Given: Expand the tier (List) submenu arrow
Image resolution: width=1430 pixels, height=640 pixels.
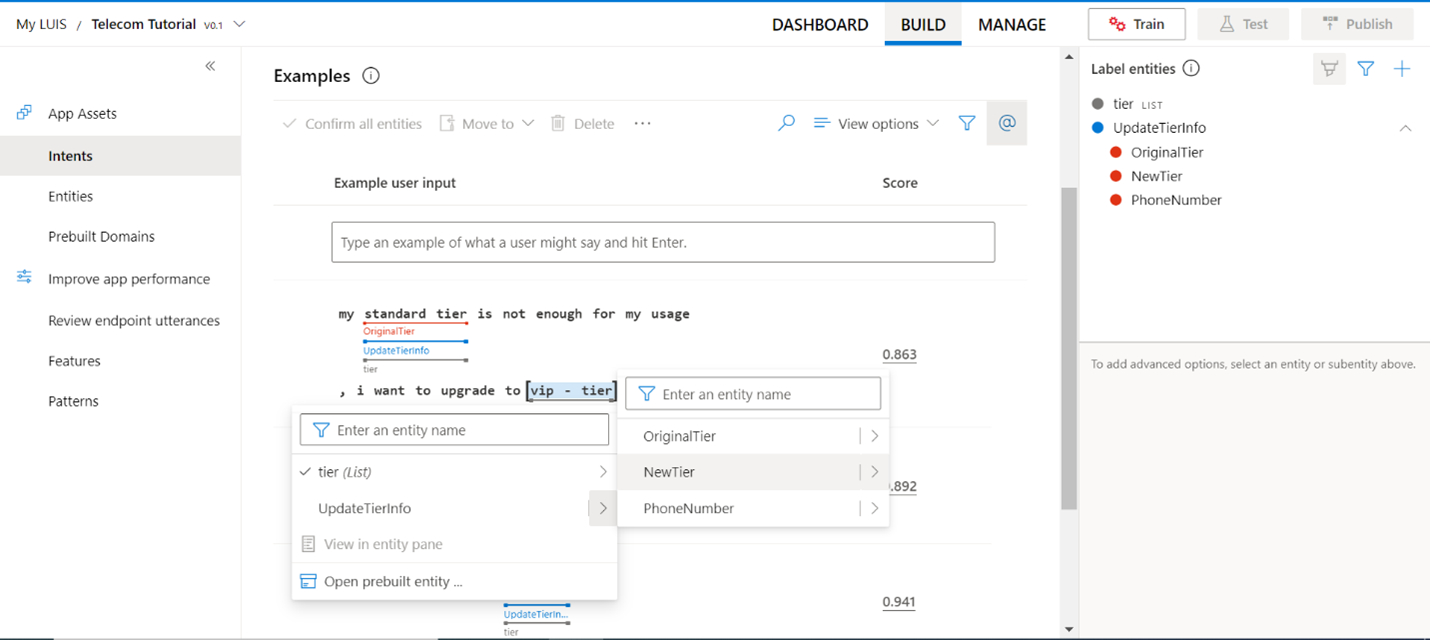Looking at the screenshot, I should point(603,472).
